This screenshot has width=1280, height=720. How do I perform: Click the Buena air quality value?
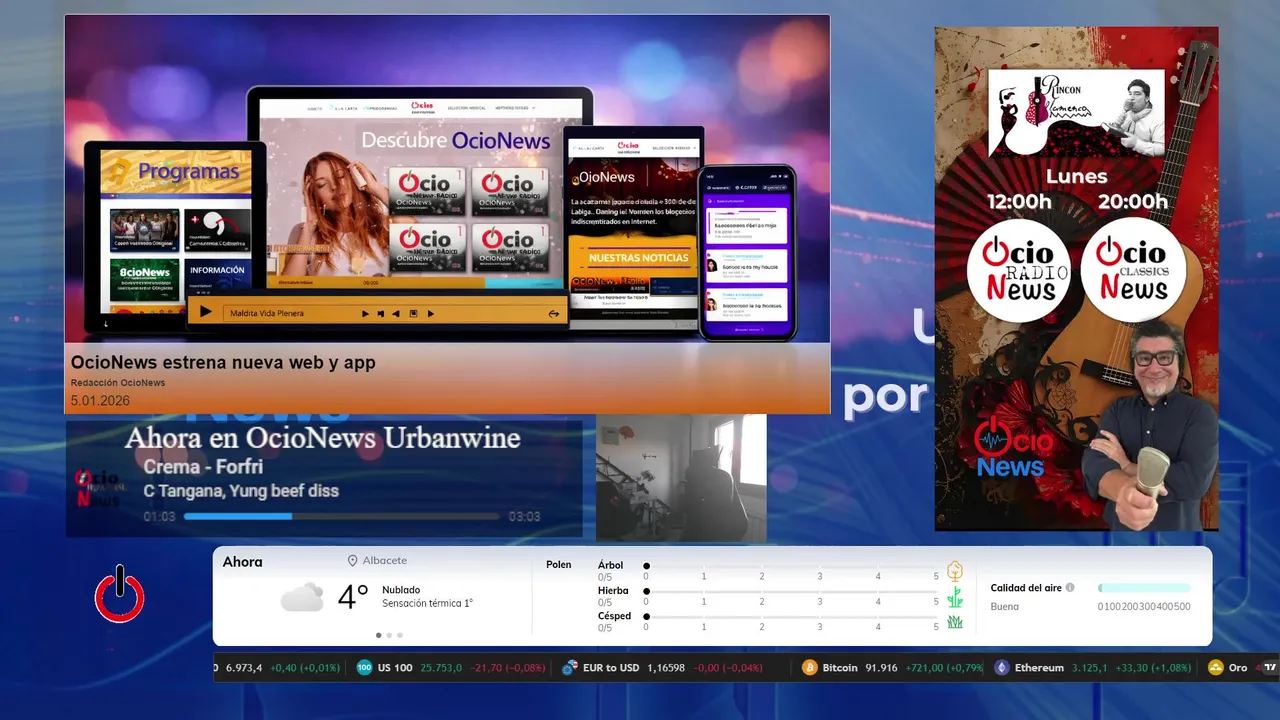pyautogui.click(x=1005, y=606)
